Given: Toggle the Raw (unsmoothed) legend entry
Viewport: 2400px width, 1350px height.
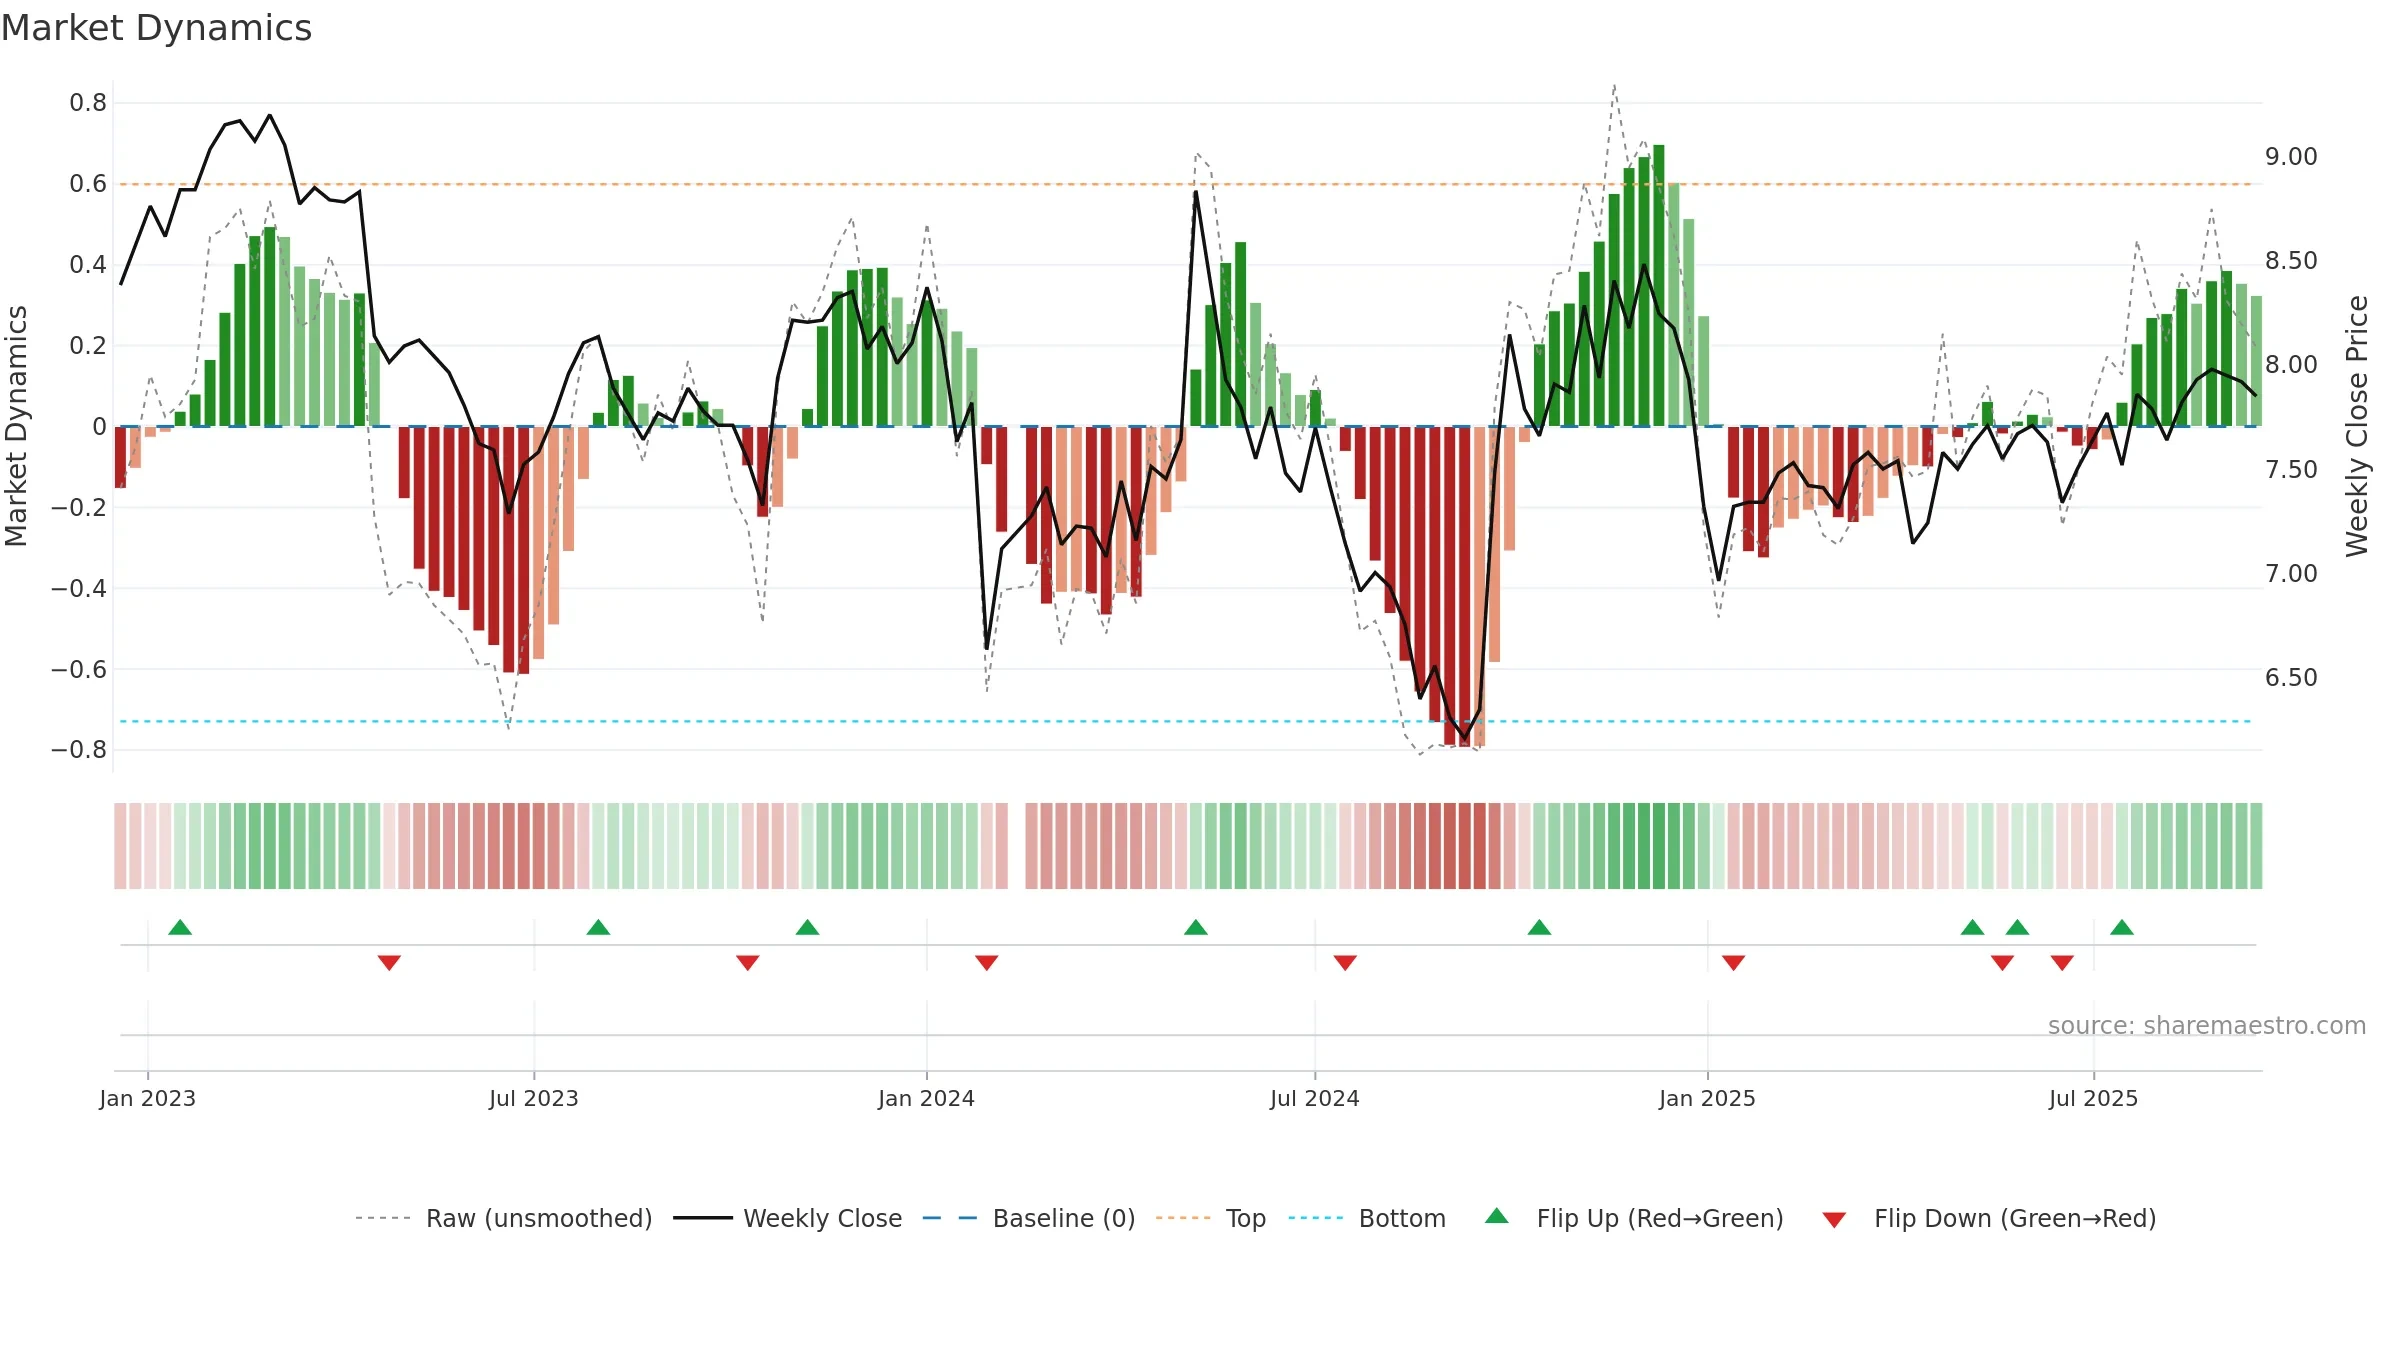Looking at the screenshot, I should point(504,1218).
